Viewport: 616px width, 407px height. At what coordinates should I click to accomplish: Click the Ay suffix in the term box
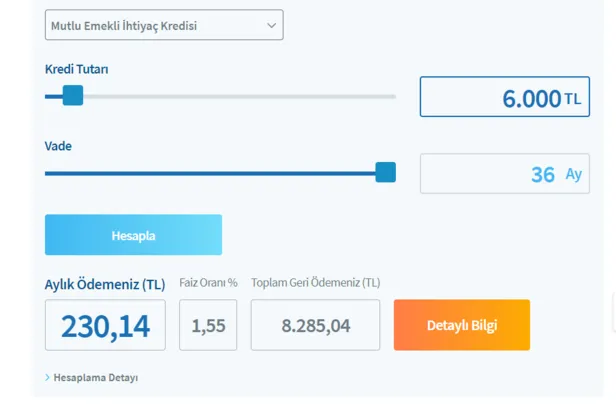pyautogui.click(x=573, y=174)
